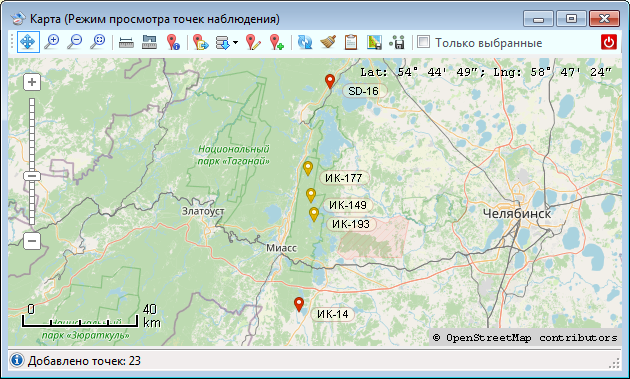Clear the map with broom icon
The image size is (630, 379).
(328, 42)
